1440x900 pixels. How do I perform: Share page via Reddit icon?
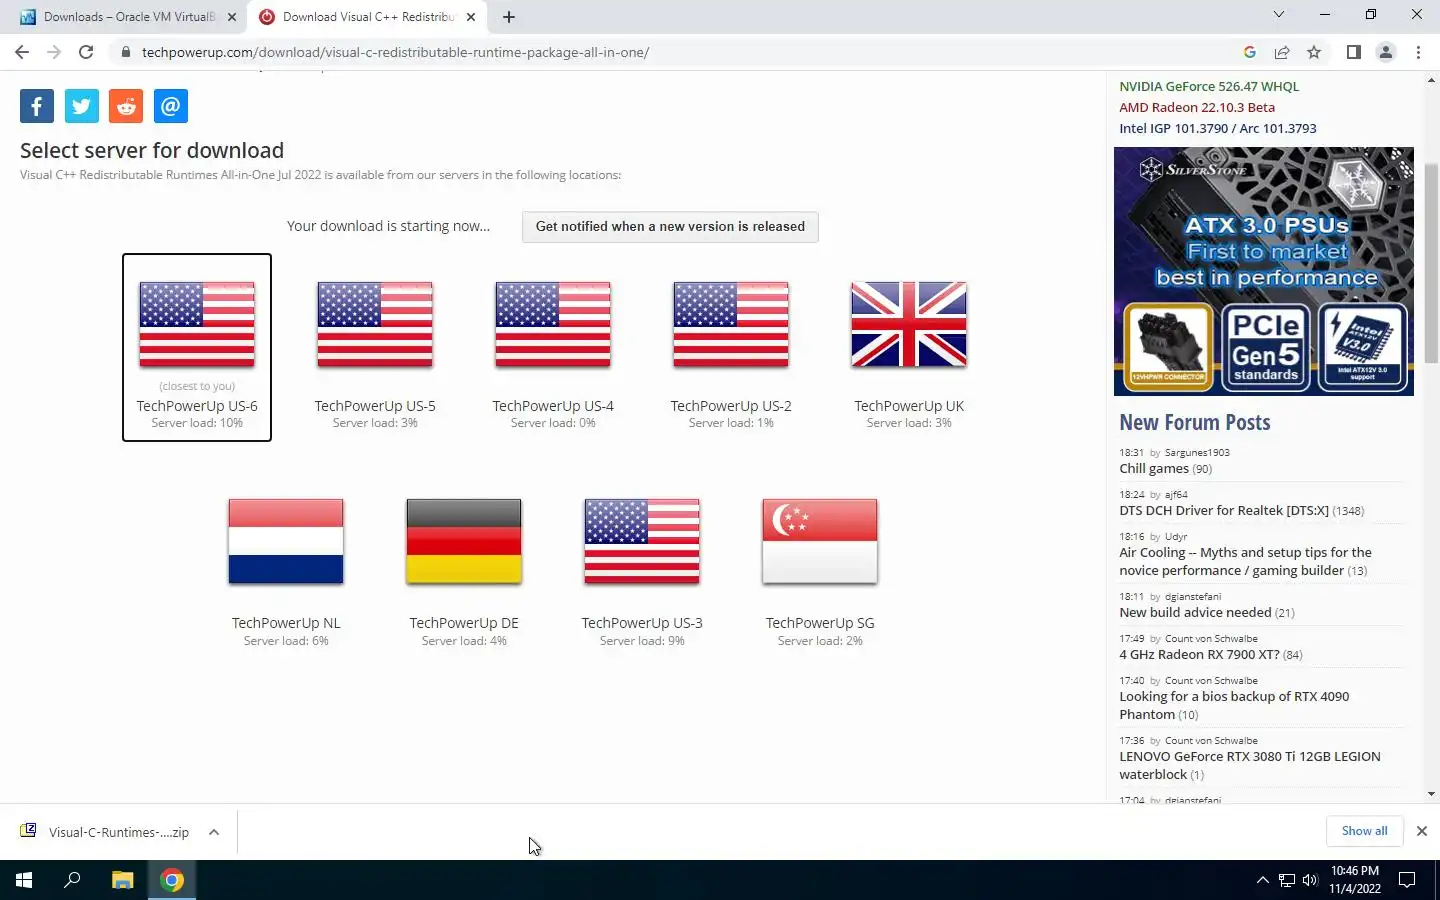(x=126, y=106)
